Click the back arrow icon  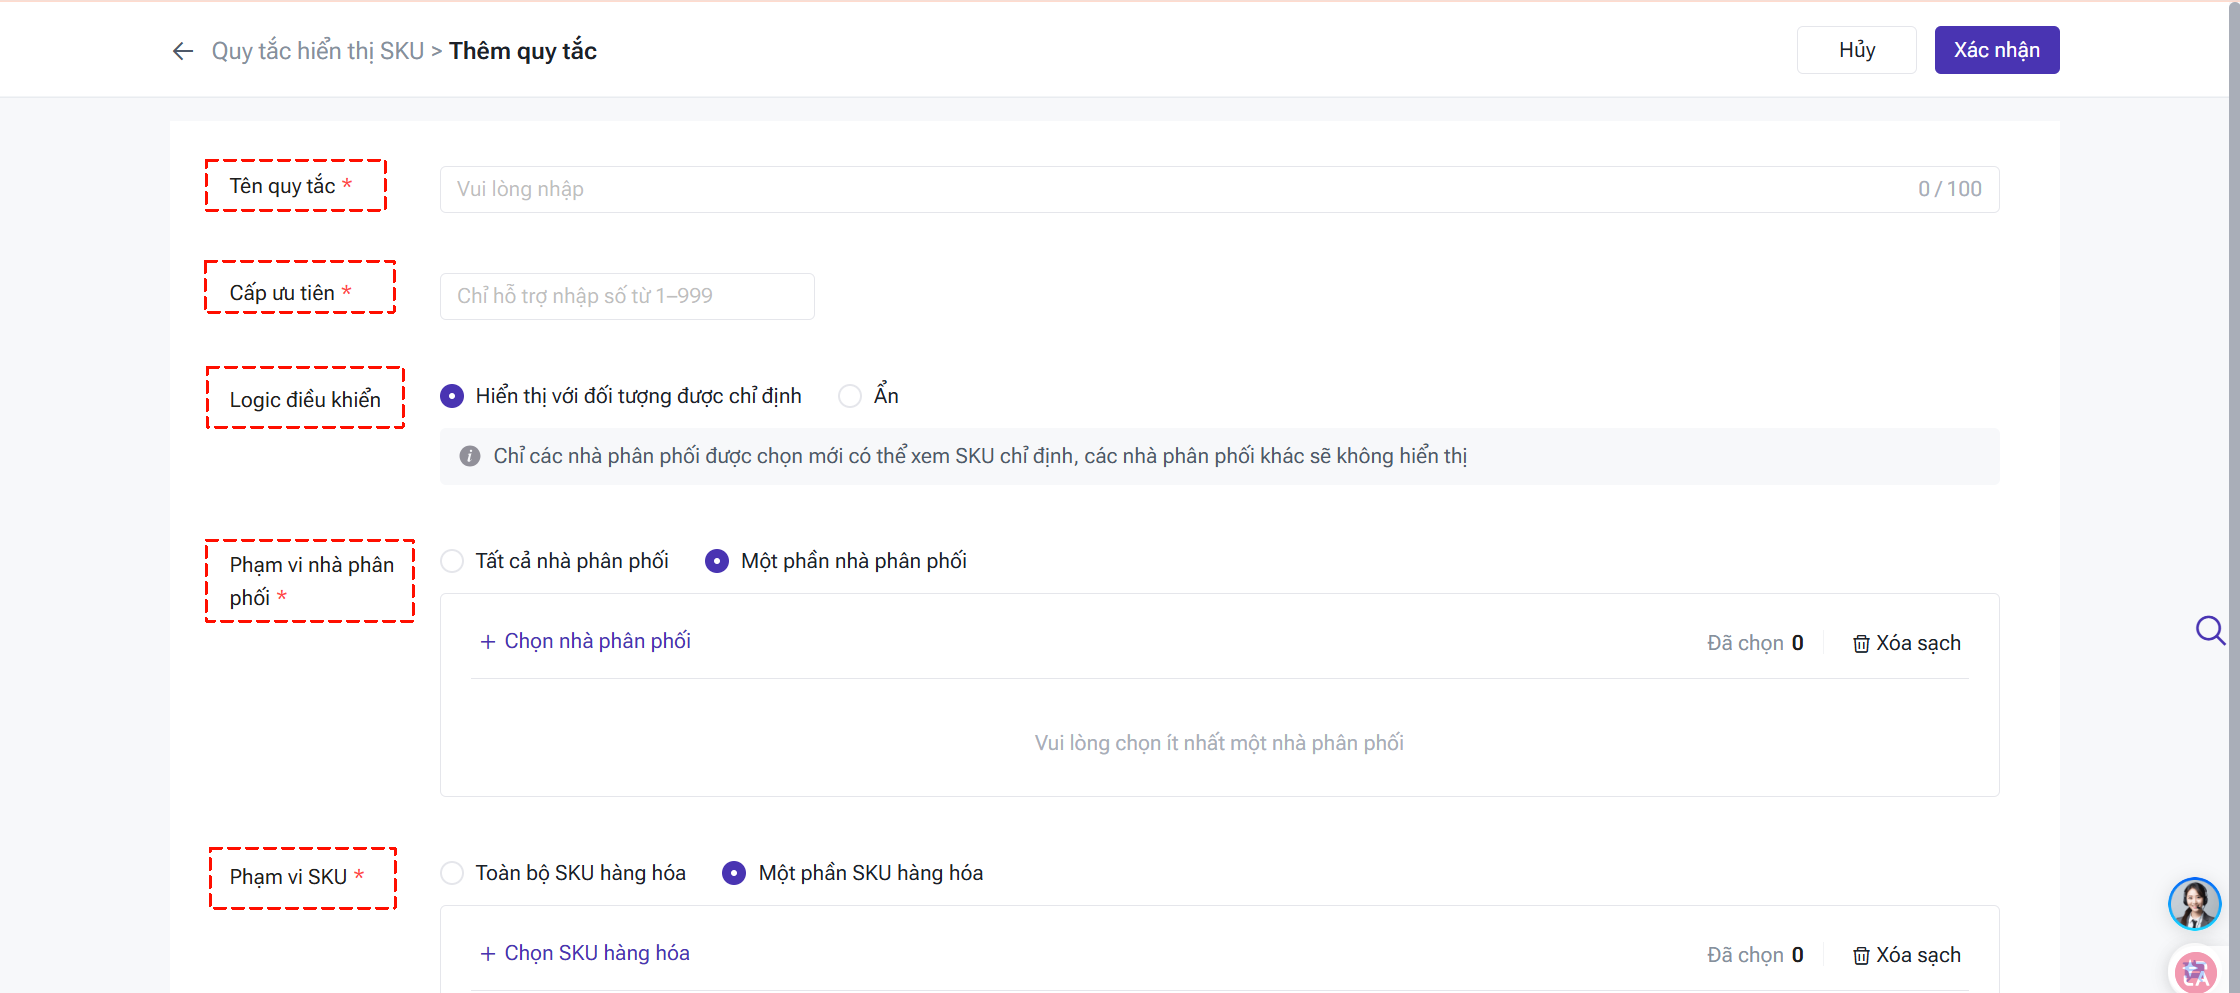tap(182, 51)
